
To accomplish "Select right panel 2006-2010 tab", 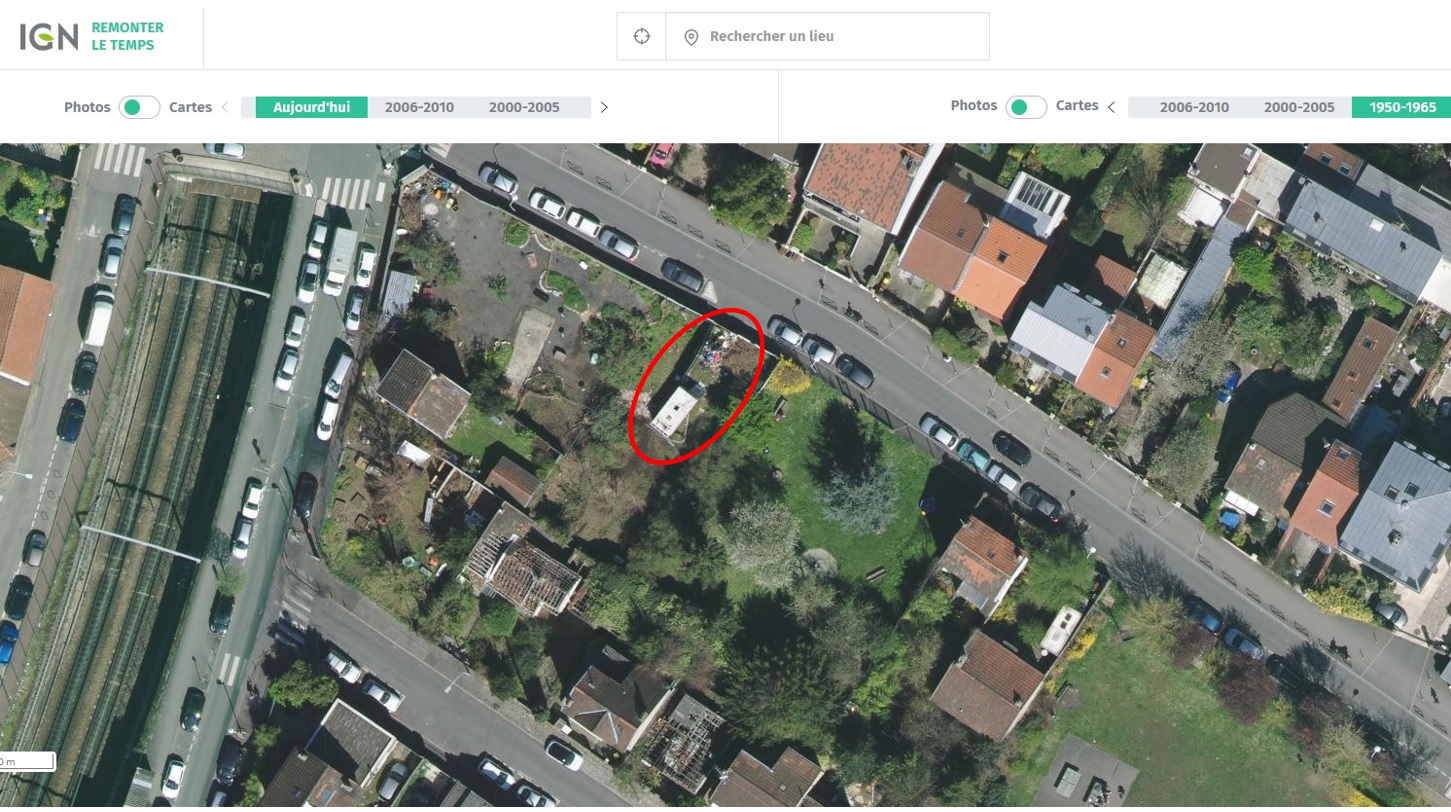I will click(x=1195, y=107).
